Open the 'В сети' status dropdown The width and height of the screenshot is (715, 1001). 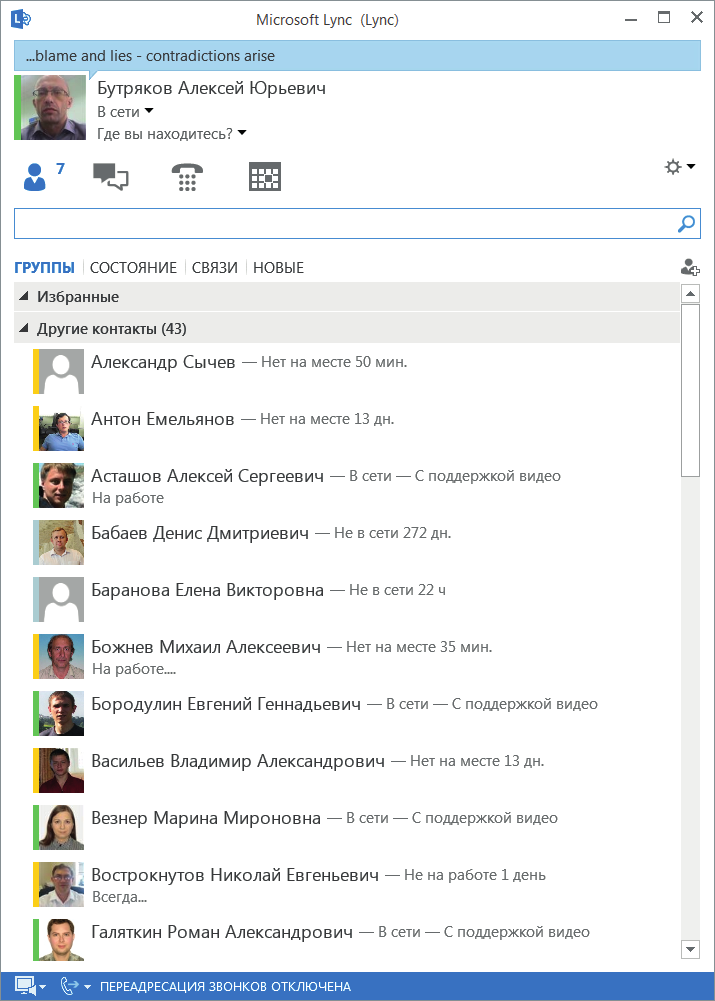(126, 112)
